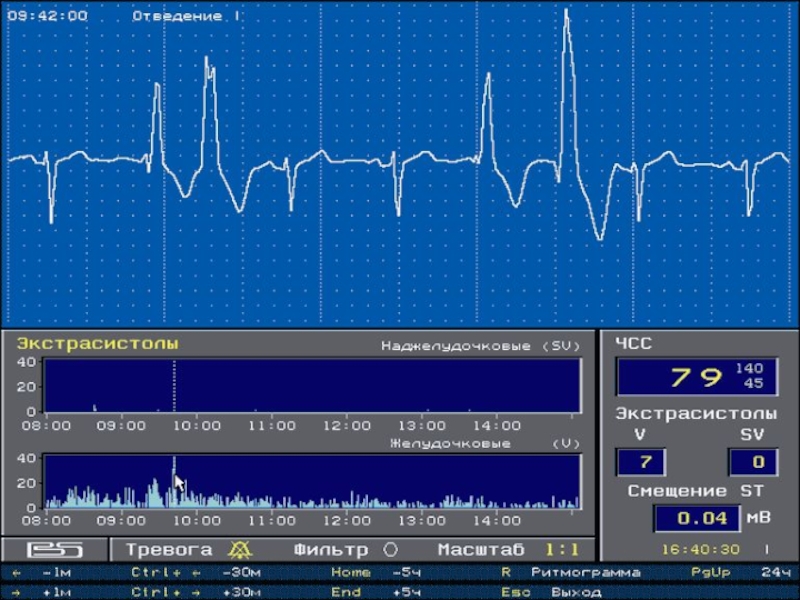The height and width of the screenshot is (600, 800).
Task: Click the PS logo in the bottom bar
Action: pos(55,549)
